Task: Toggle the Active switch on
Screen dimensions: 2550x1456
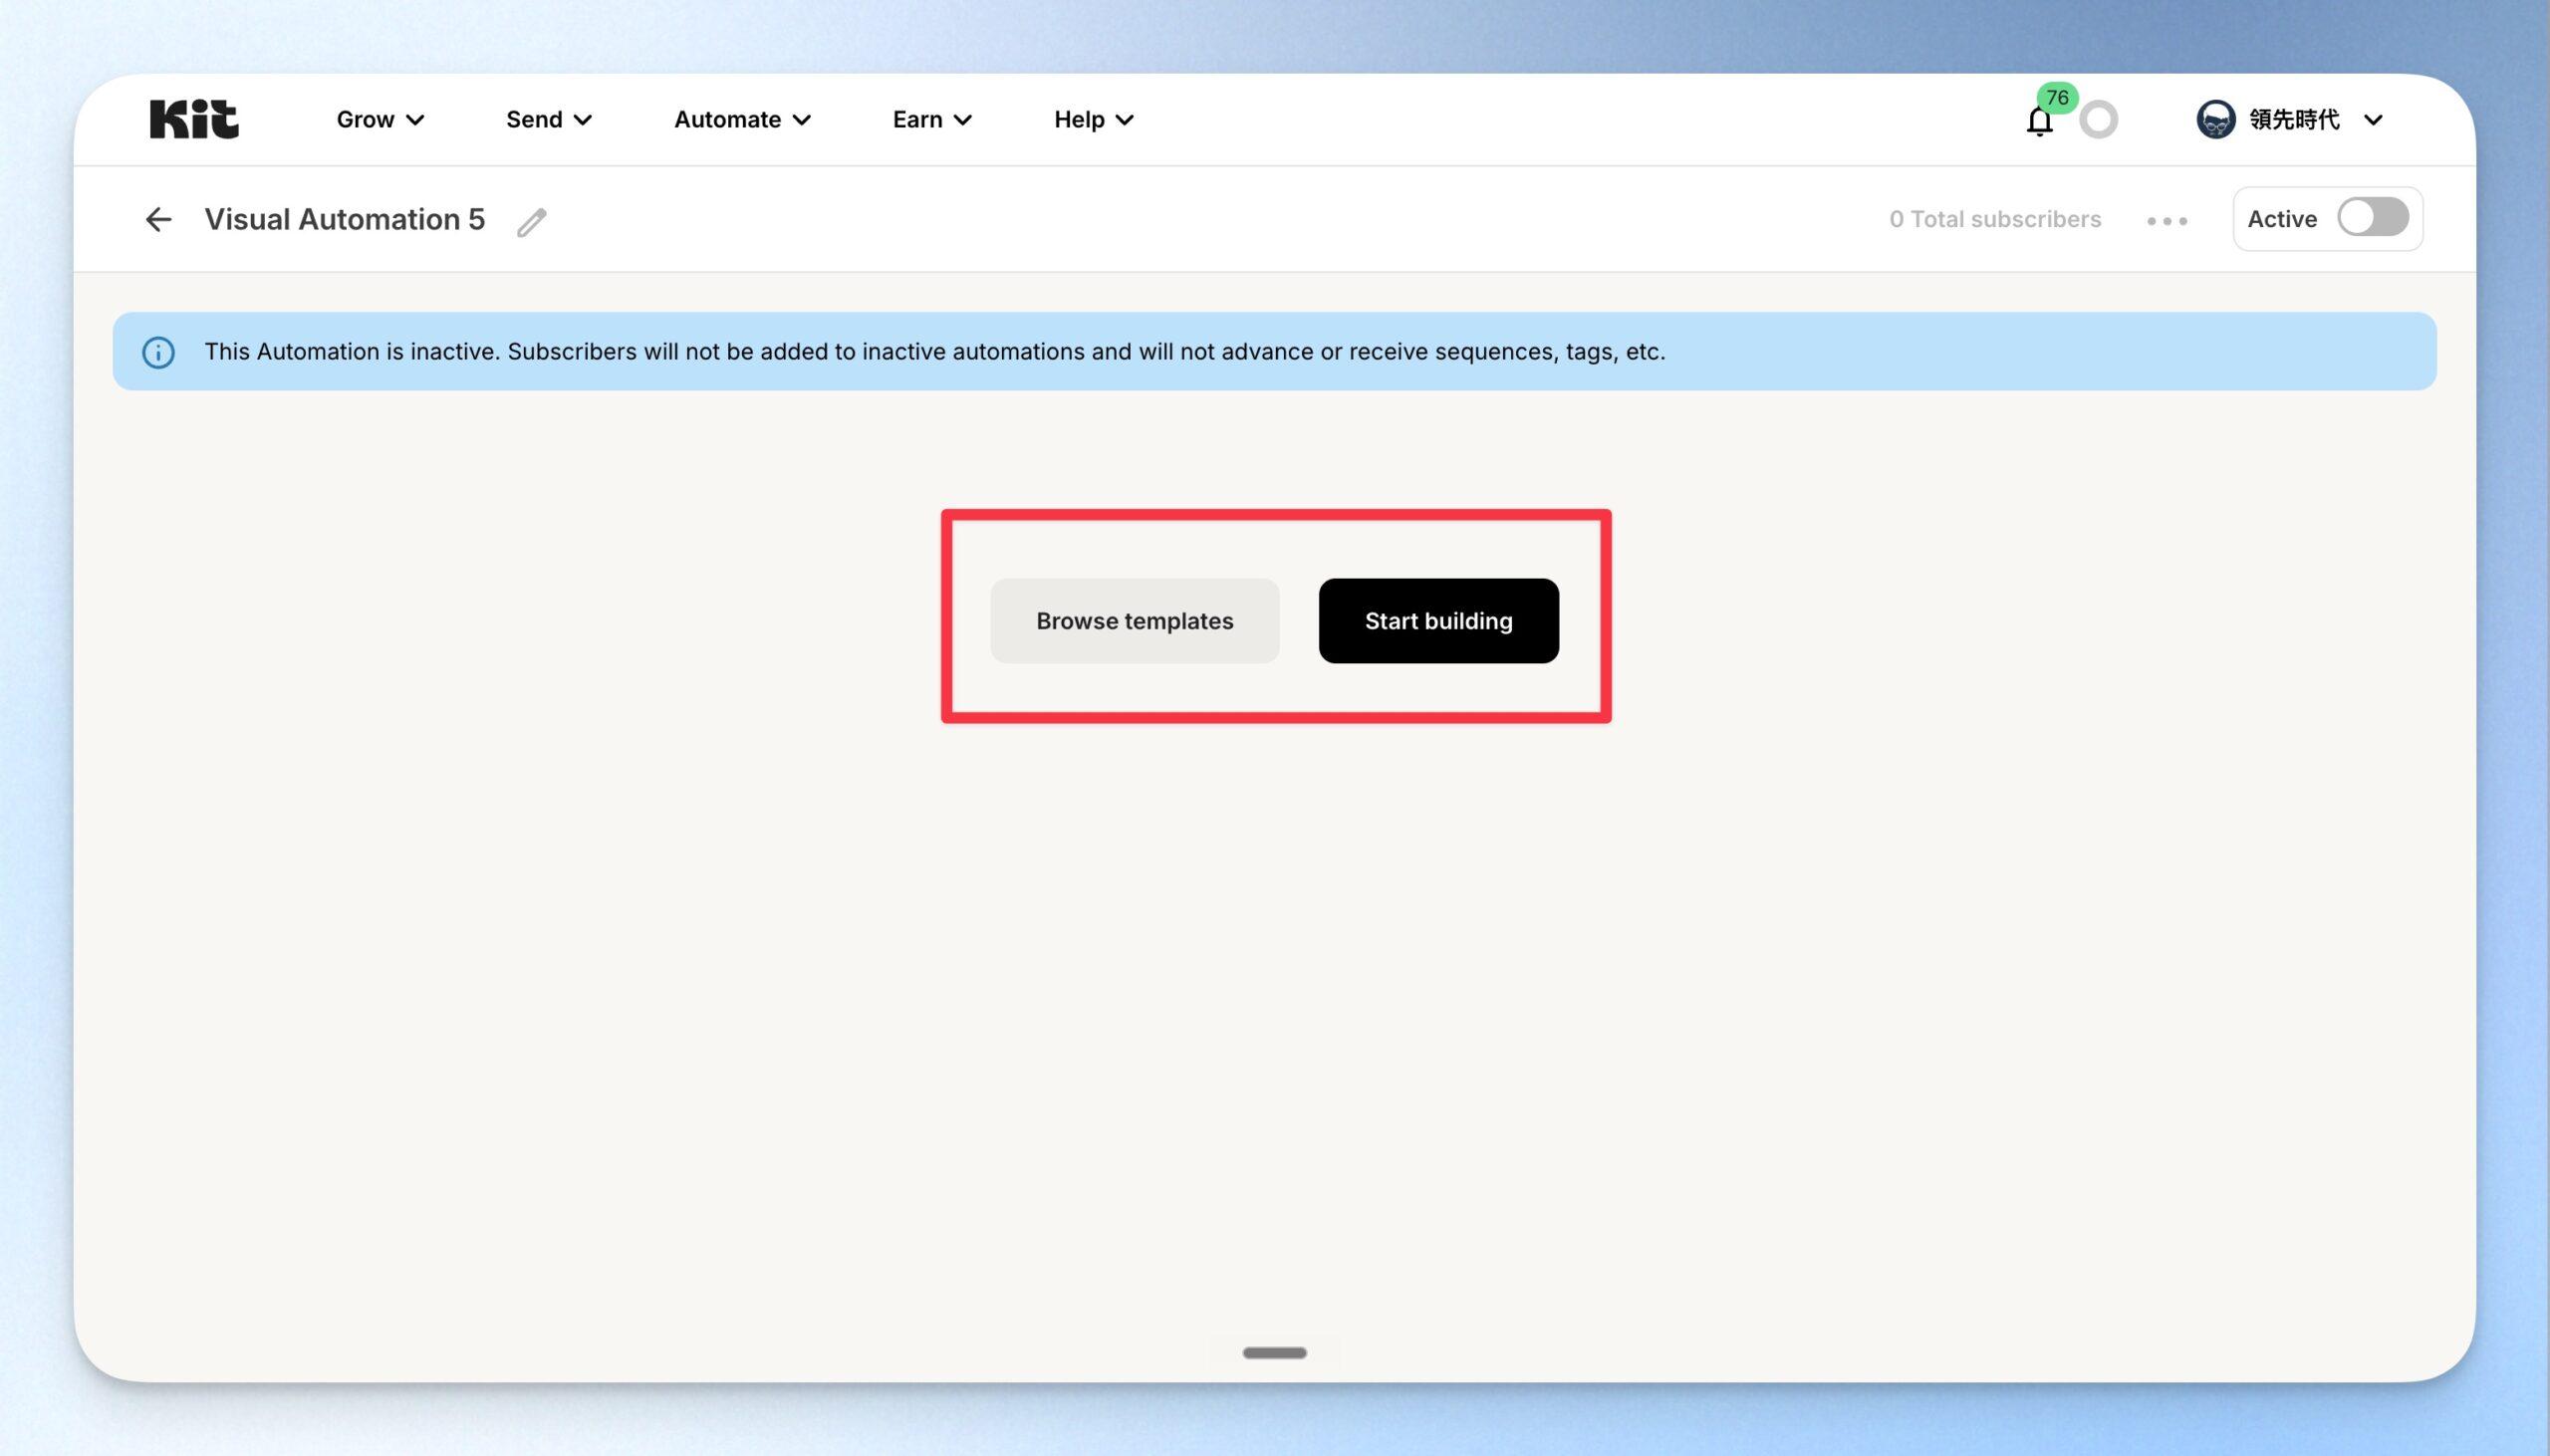Action: tap(2372, 217)
